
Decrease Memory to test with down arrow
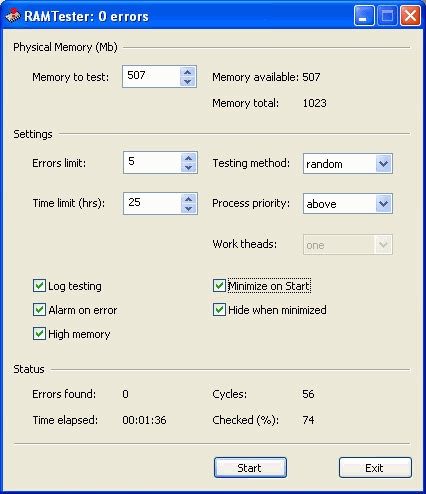click(x=188, y=81)
